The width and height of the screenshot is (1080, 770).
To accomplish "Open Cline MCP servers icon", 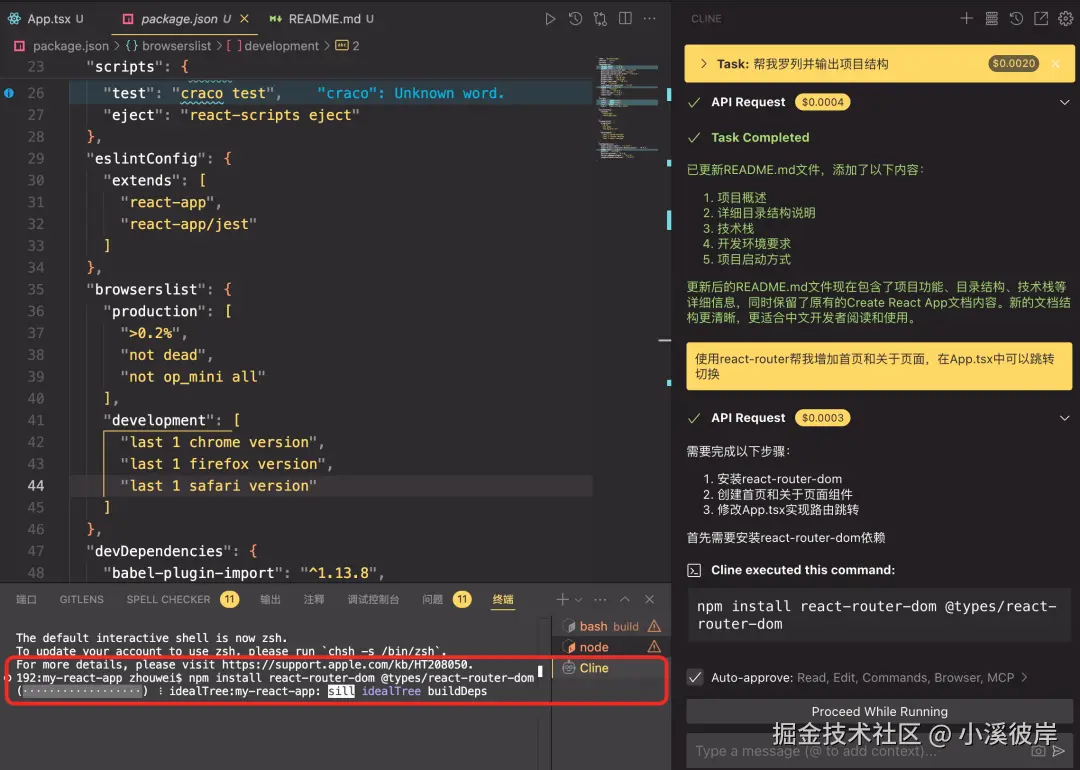I will click(x=991, y=19).
